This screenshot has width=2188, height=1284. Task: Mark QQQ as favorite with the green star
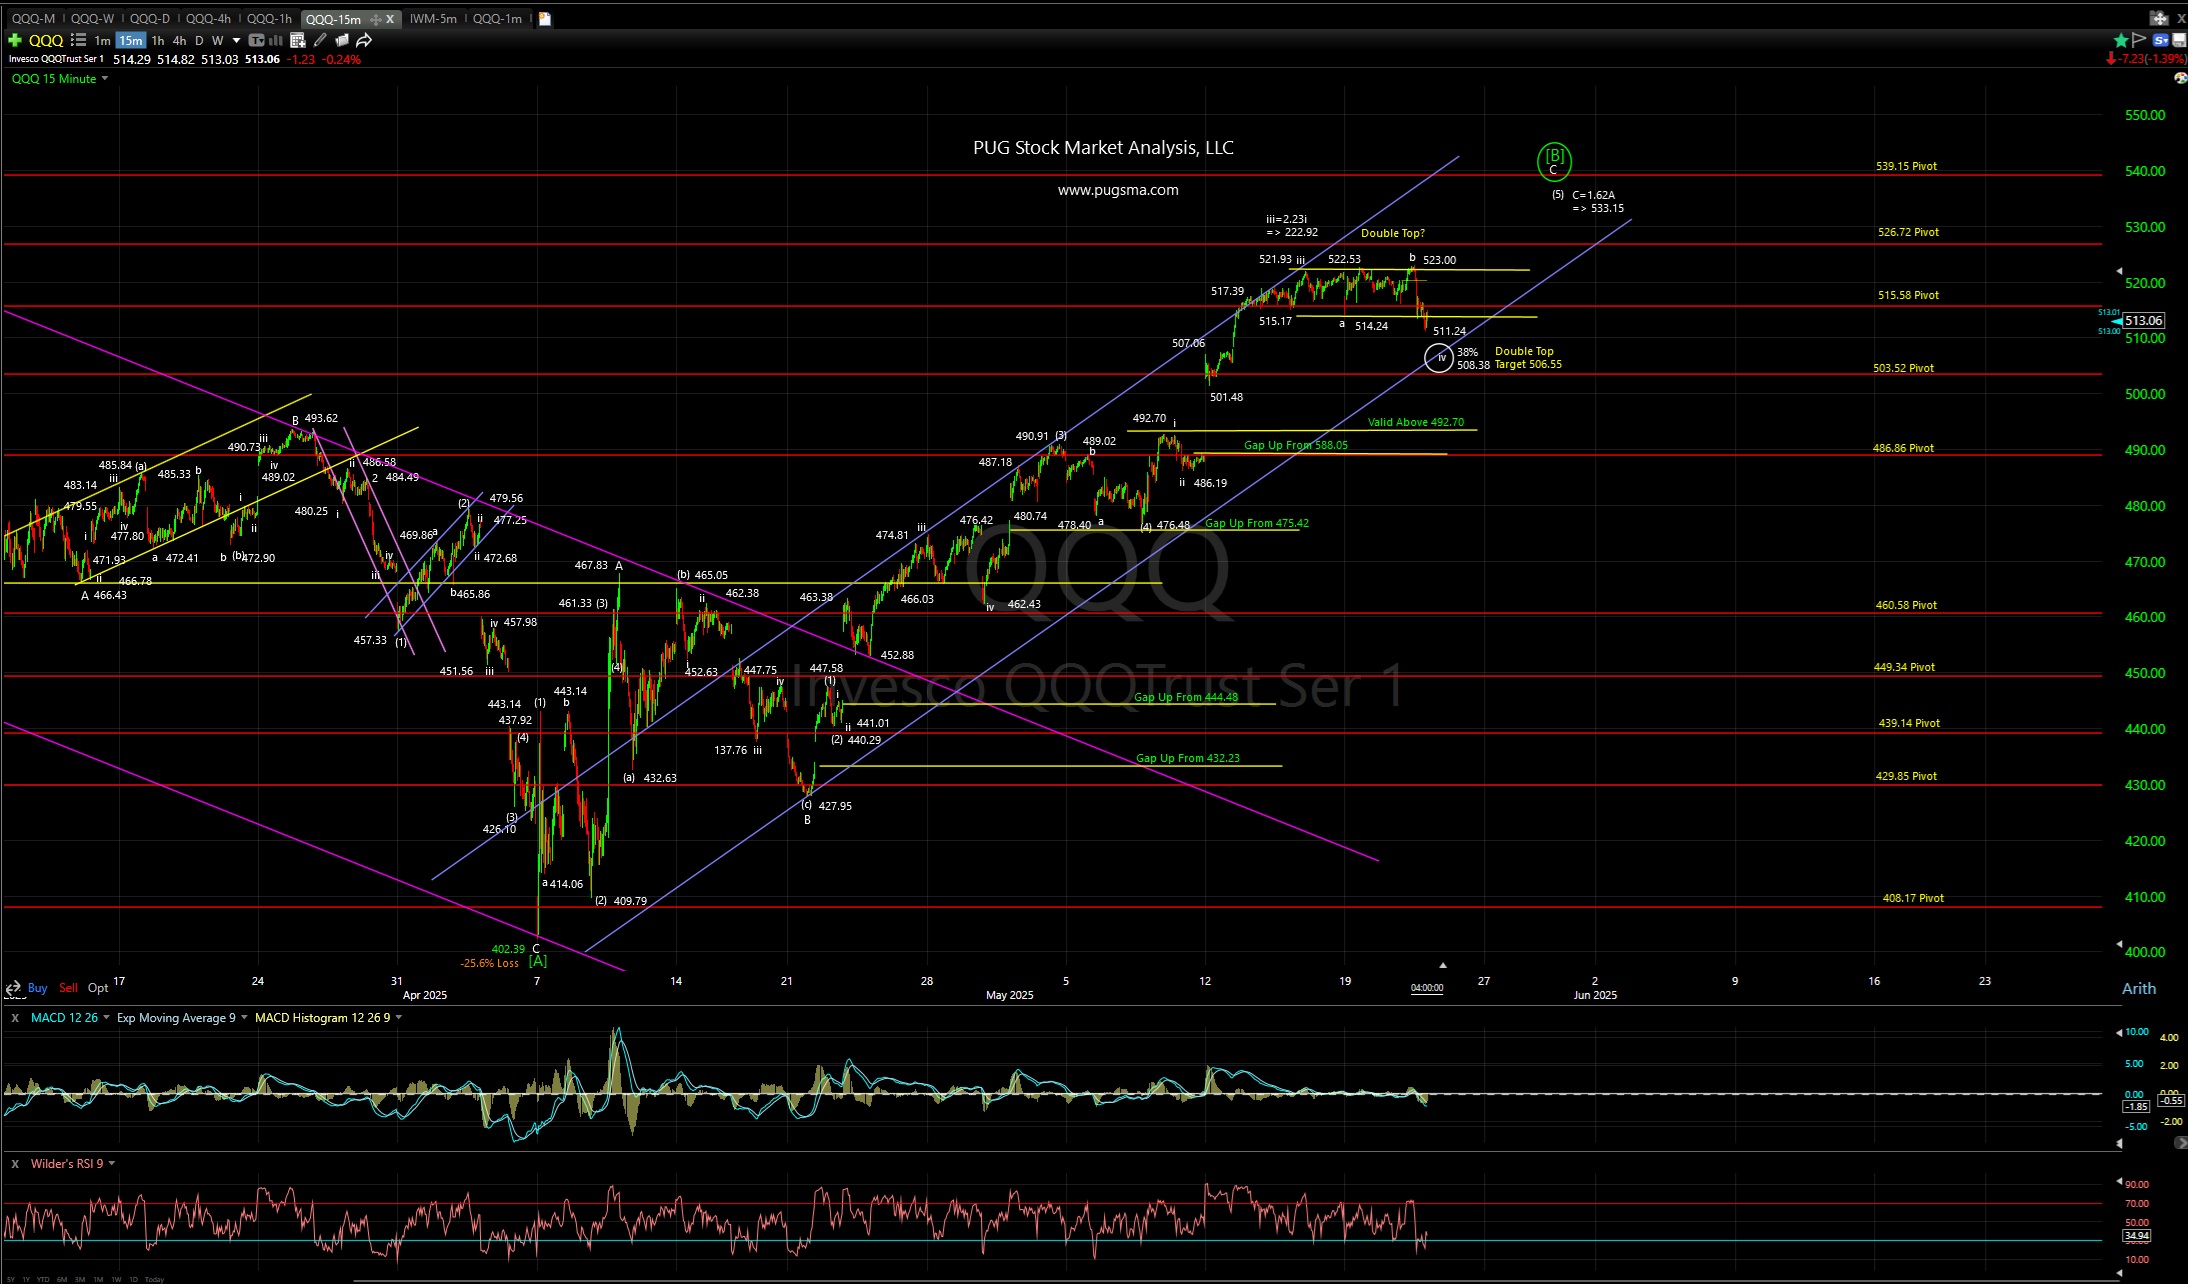2120,40
